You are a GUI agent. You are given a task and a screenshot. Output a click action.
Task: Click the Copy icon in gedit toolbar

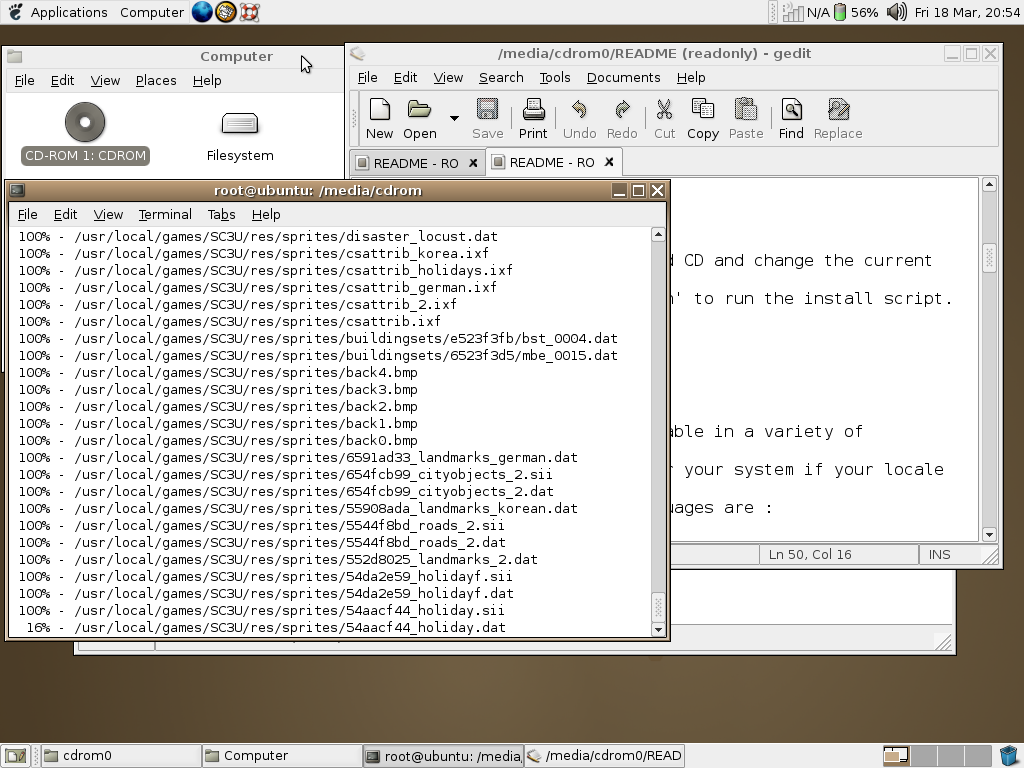pyautogui.click(x=702, y=118)
